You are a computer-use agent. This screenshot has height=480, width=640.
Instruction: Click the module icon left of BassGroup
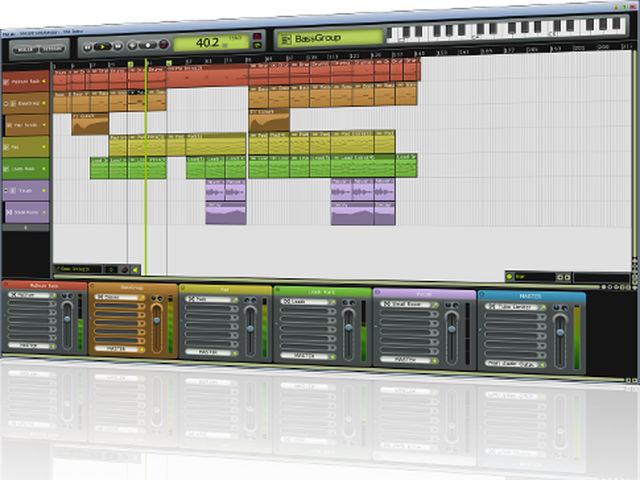[286, 40]
